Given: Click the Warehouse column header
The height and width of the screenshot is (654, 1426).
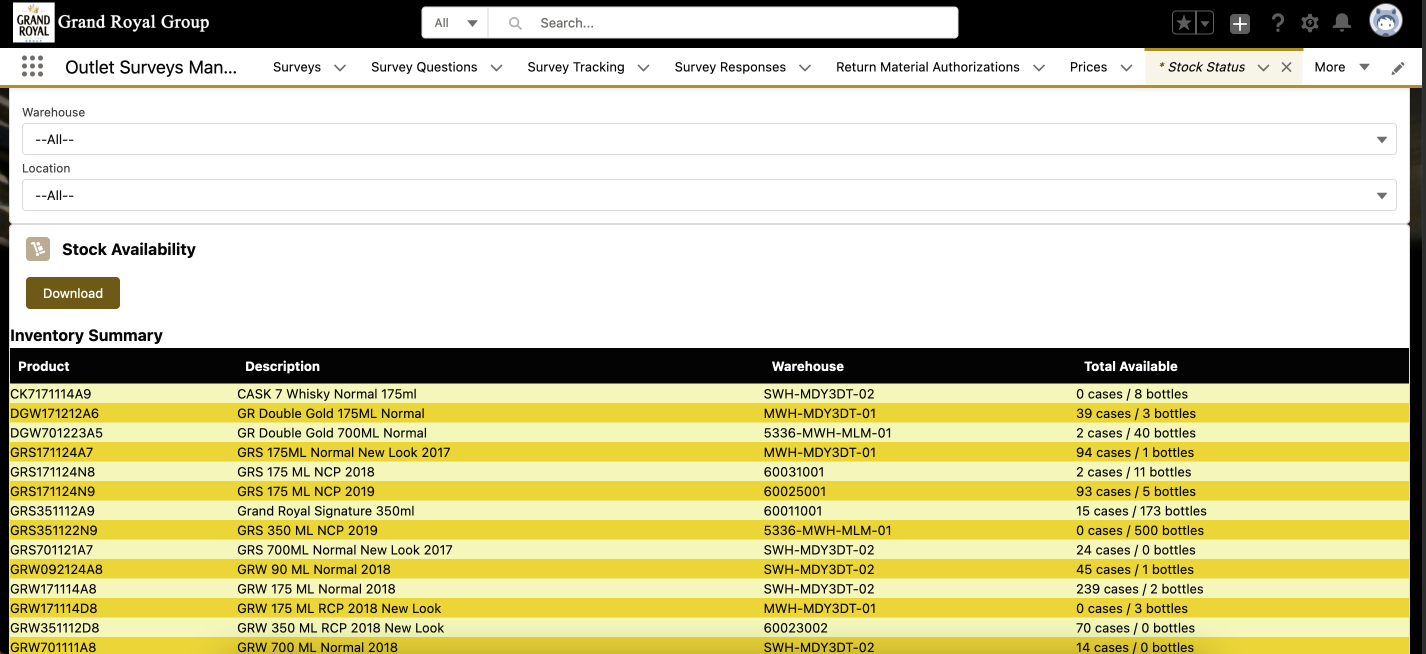Looking at the screenshot, I should (x=808, y=366).
